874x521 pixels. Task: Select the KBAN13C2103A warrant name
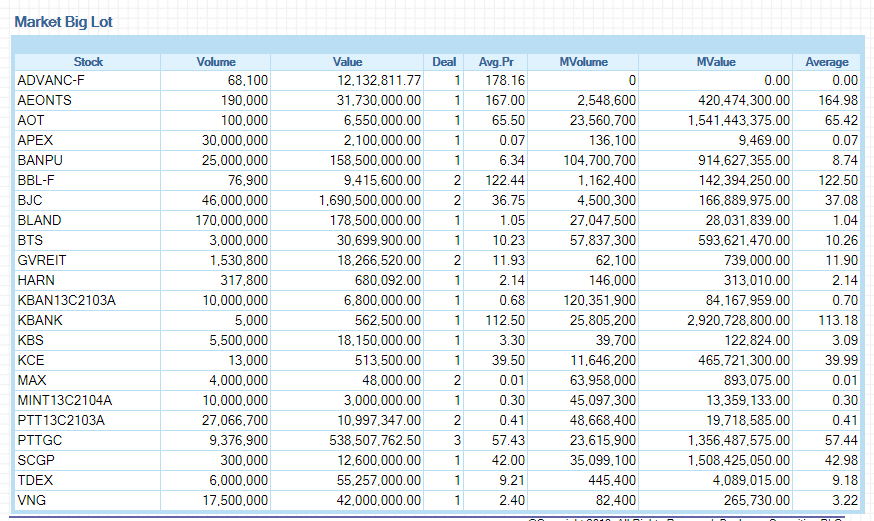pos(66,300)
